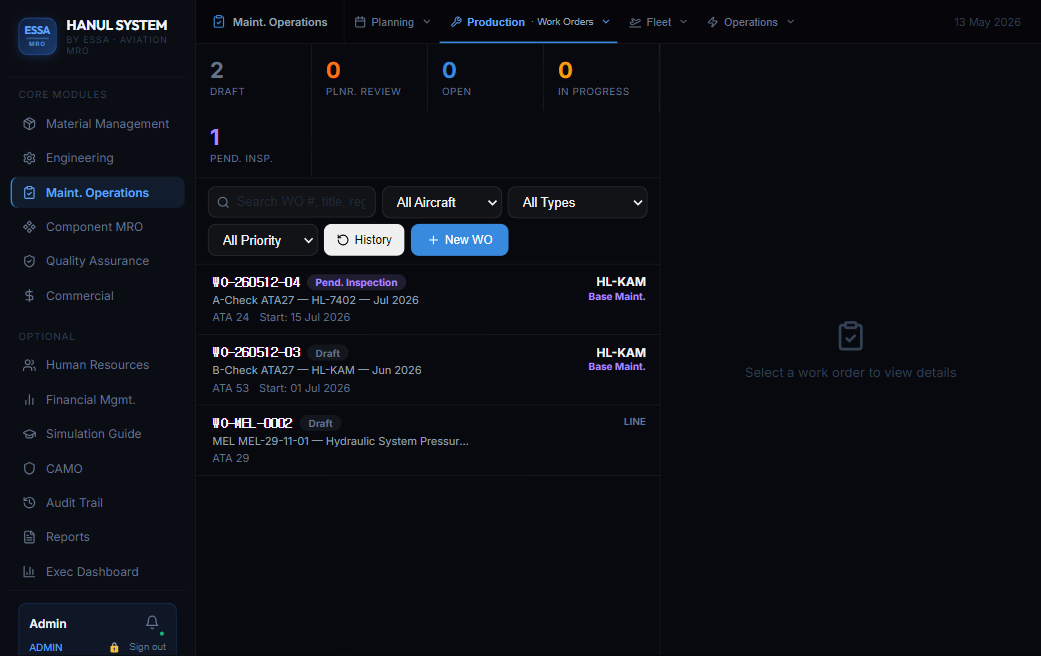The height and width of the screenshot is (656, 1041).
Task: Click the Material Management cube icon
Action: (29, 124)
